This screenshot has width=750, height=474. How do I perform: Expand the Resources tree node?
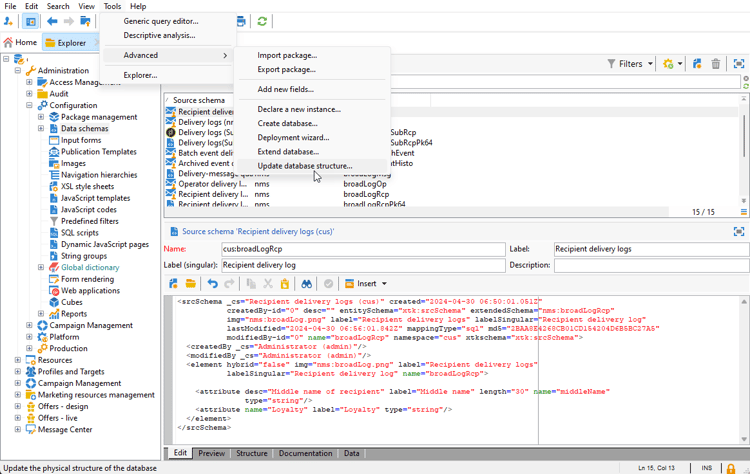click(18, 360)
